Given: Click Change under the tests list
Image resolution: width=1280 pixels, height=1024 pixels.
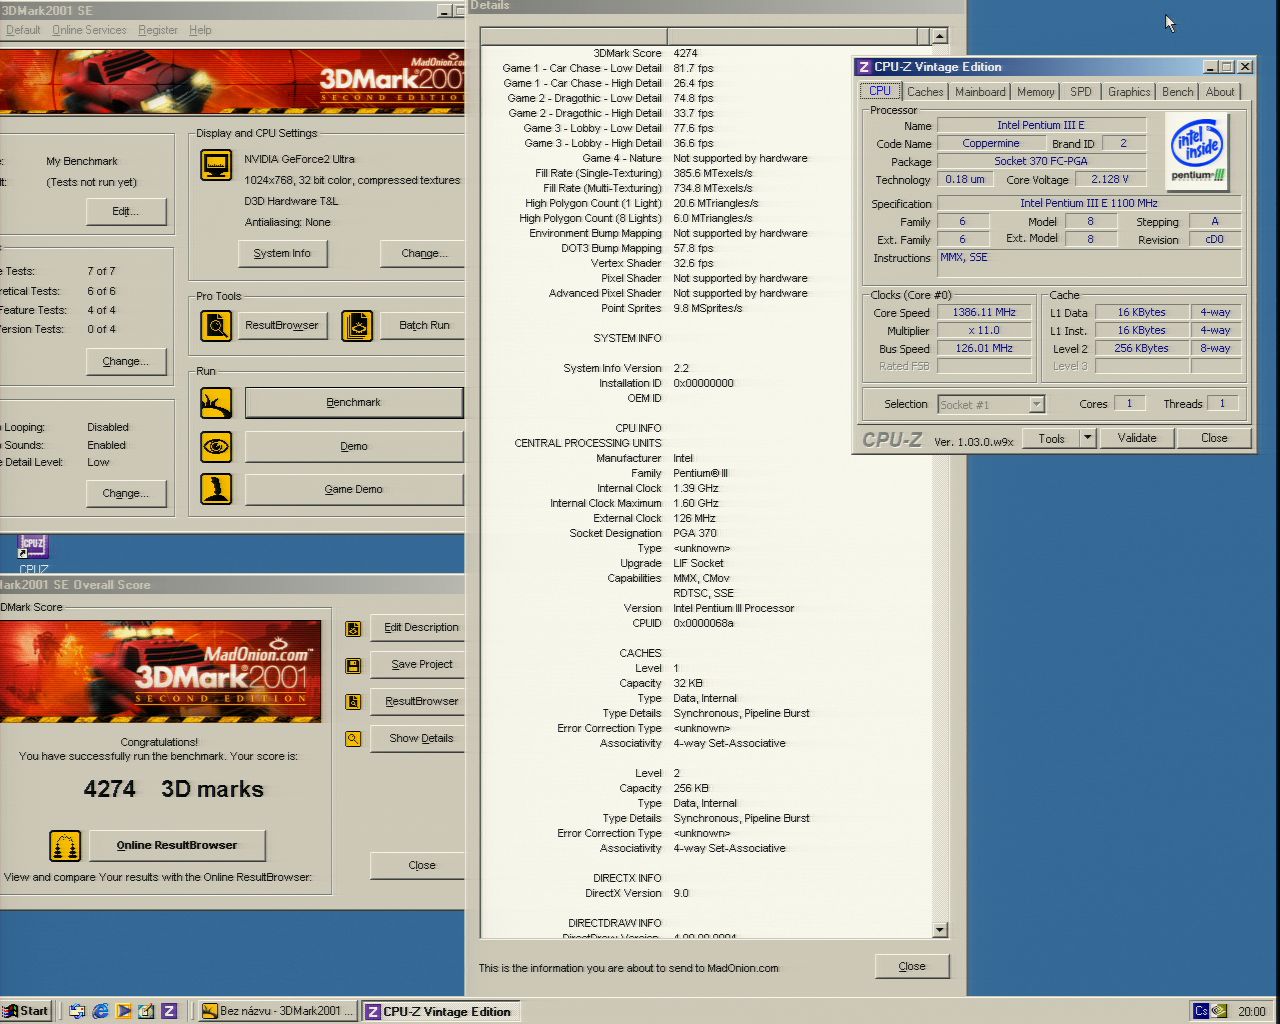Looking at the screenshot, I should click(125, 362).
